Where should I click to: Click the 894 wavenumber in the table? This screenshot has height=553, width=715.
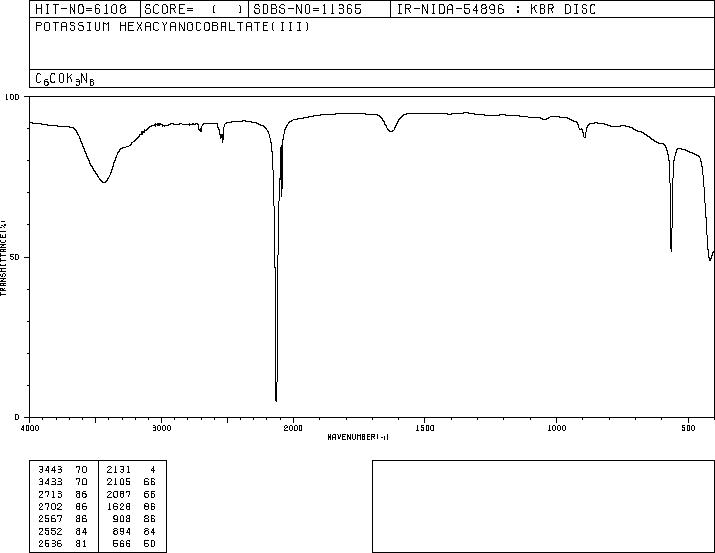[122, 532]
